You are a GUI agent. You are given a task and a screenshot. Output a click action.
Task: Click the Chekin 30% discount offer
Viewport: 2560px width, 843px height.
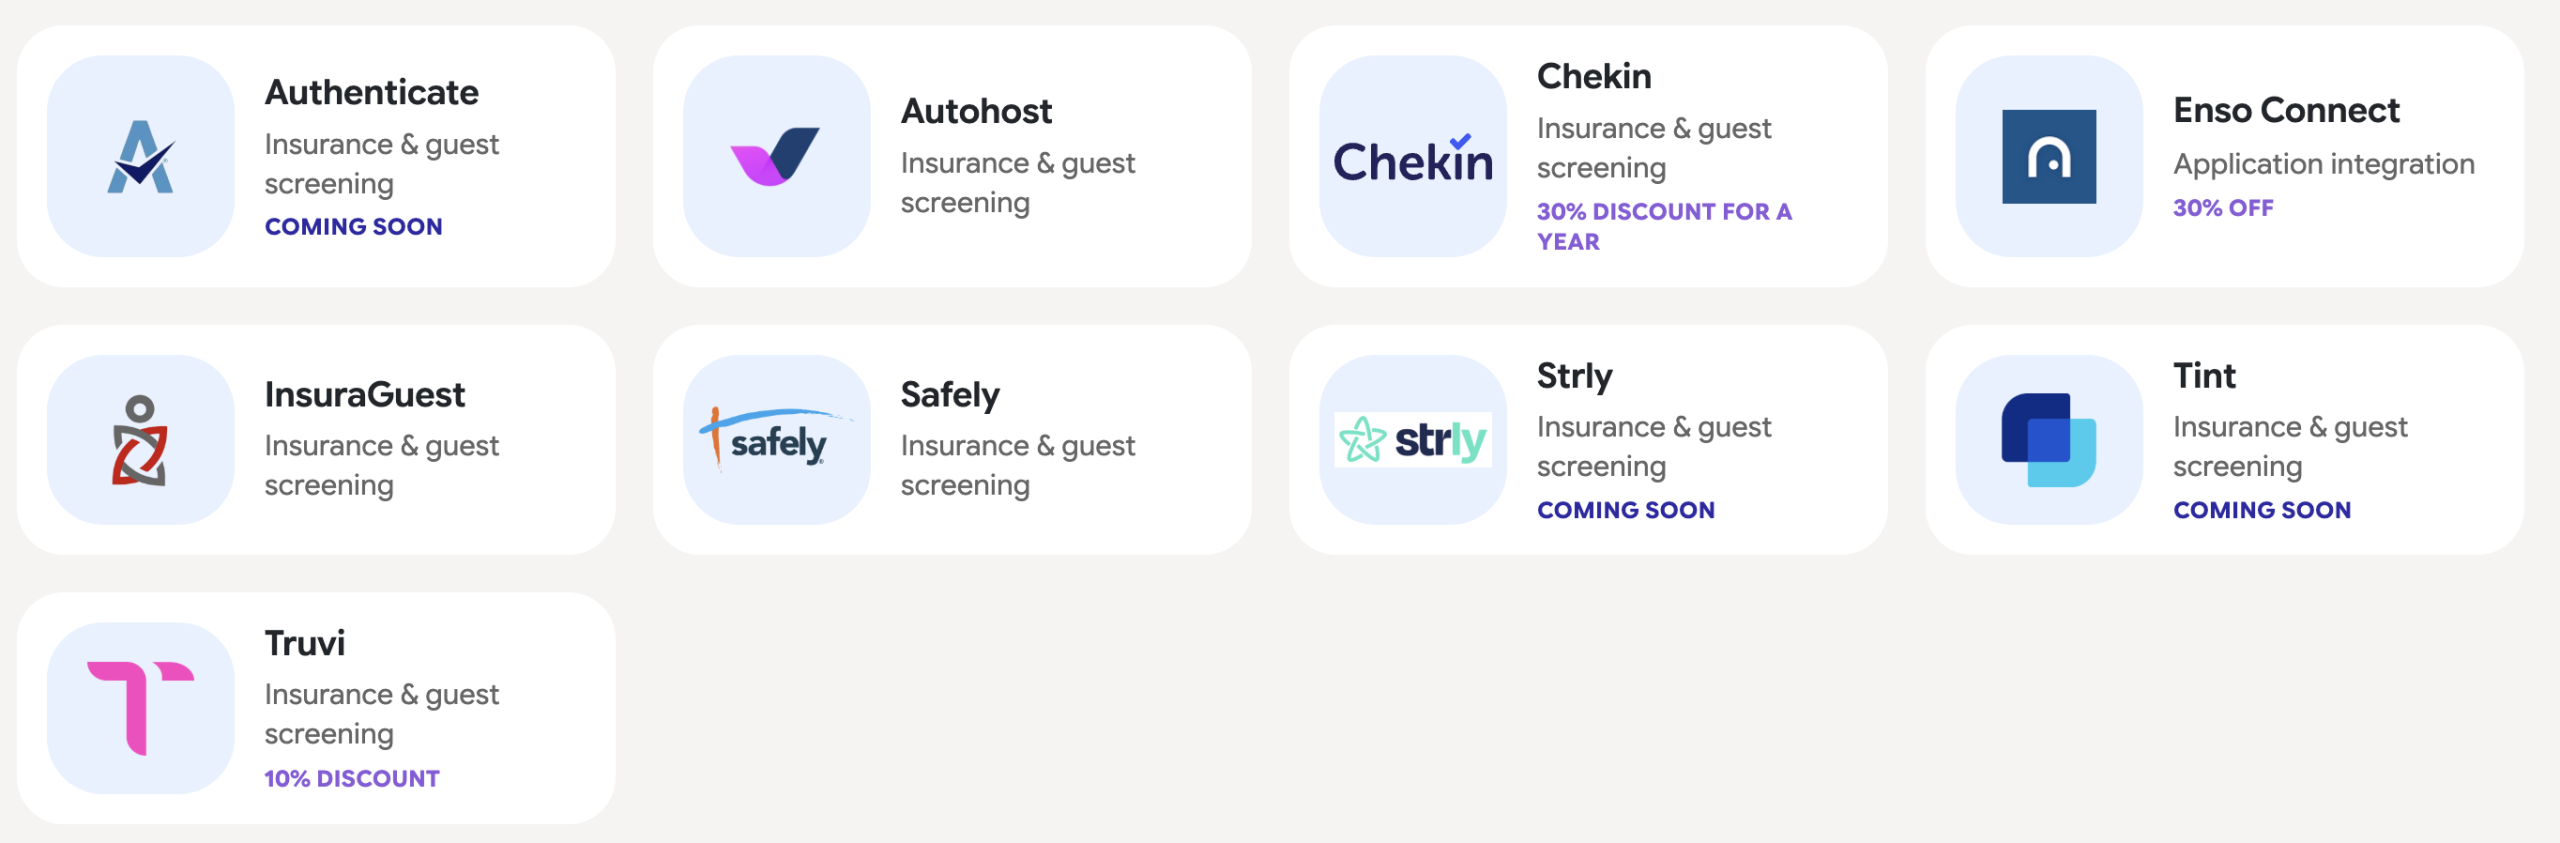[1665, 226]
